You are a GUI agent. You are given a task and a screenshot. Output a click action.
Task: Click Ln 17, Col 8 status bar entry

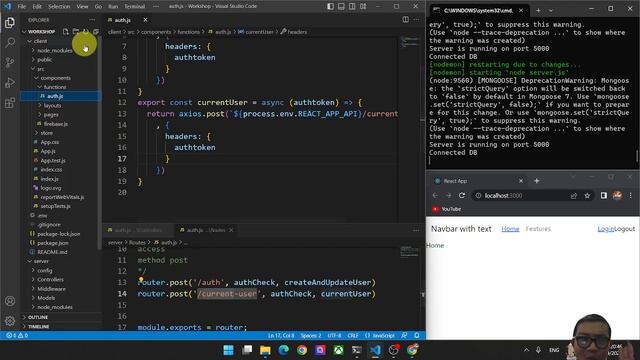coord(281,336)
